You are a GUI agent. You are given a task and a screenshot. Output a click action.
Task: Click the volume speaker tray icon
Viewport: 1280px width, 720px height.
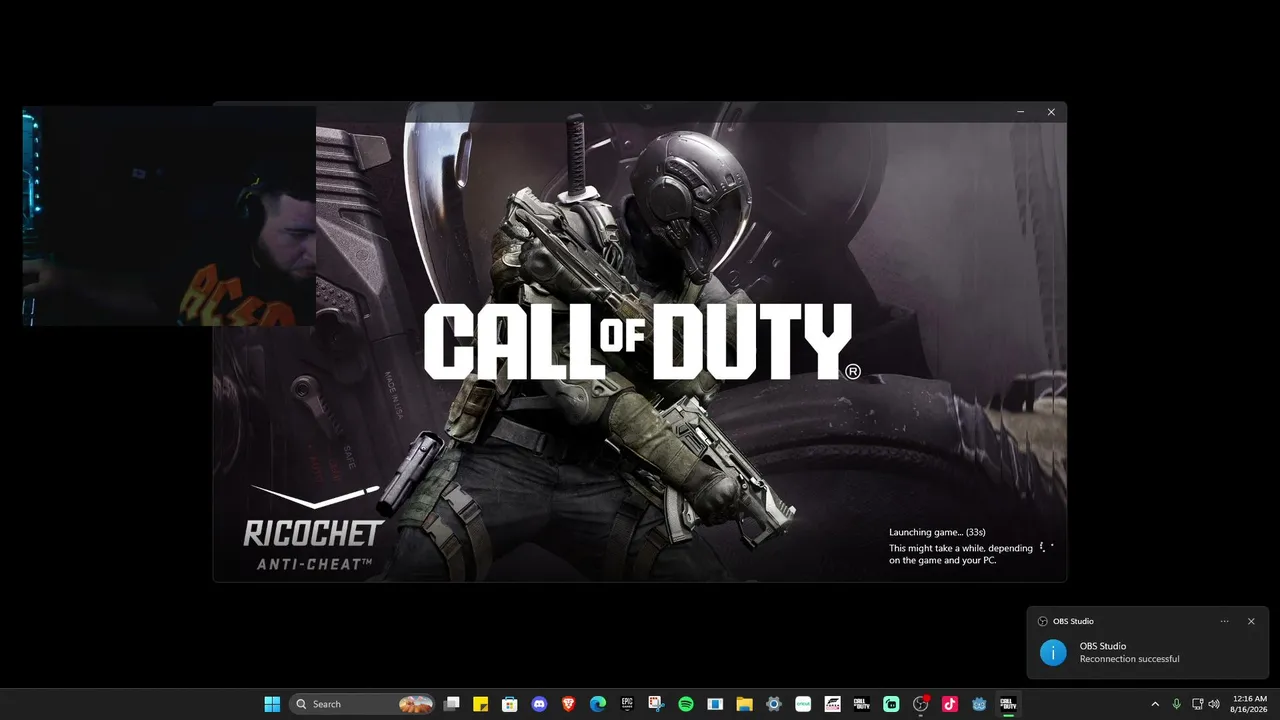[x=1214, y=704]
